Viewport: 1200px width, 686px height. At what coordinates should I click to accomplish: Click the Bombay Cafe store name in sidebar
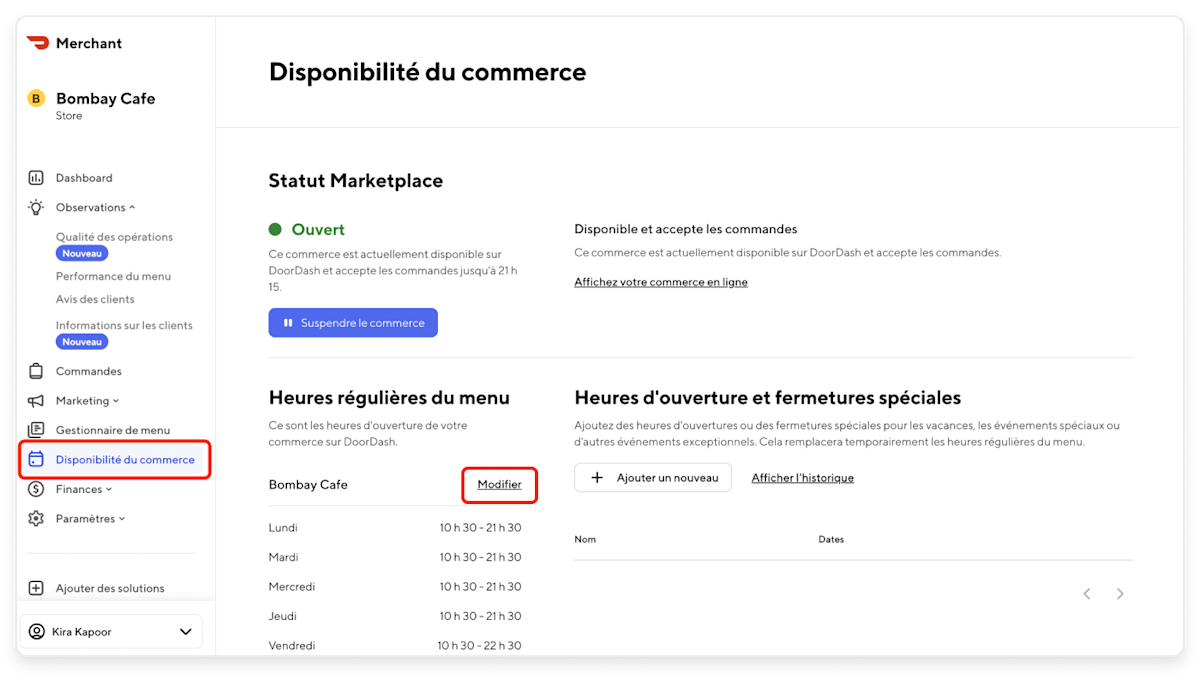click(105, 98)
